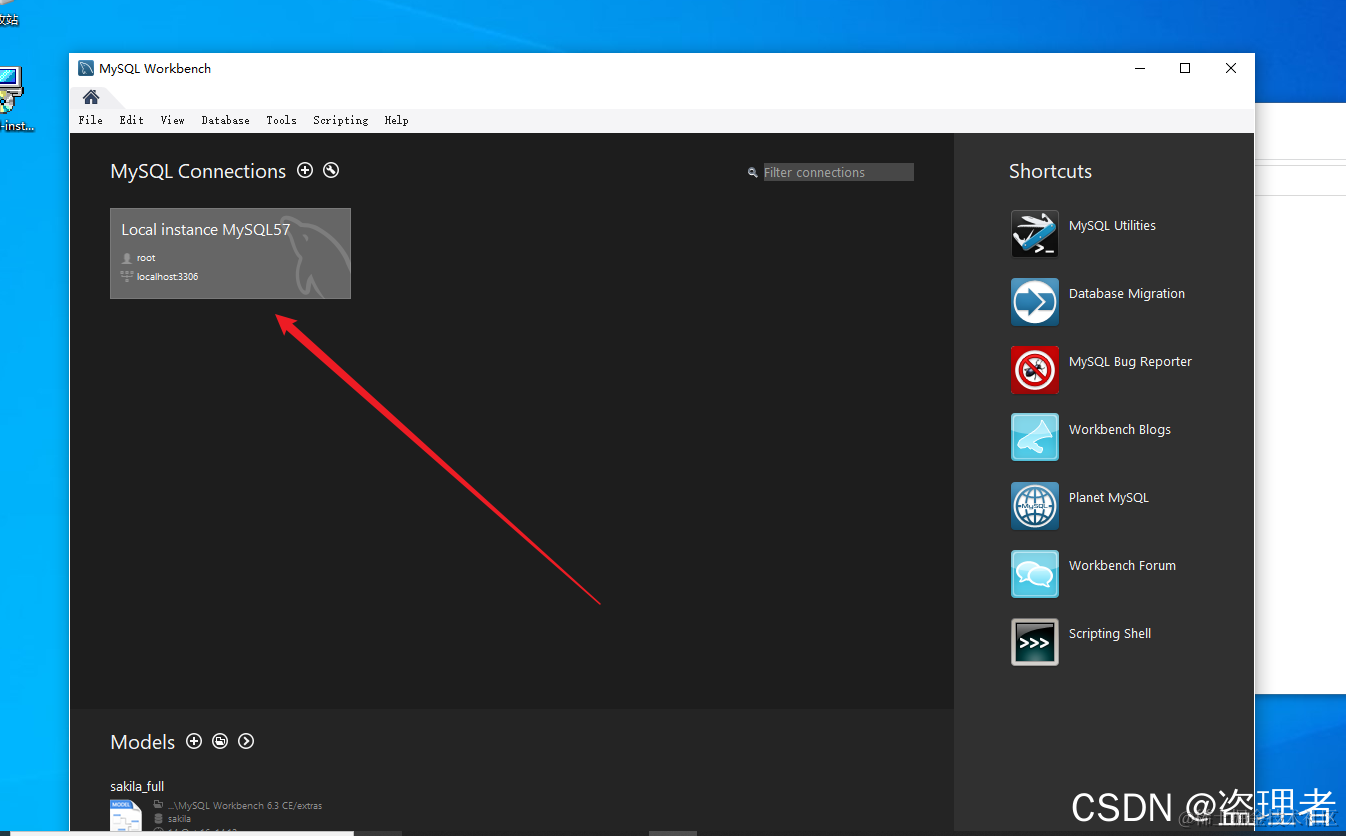Viewport: 1346px width, 836px height.
Task: Open an existing model file icon
Action: (x=220, y=741)
